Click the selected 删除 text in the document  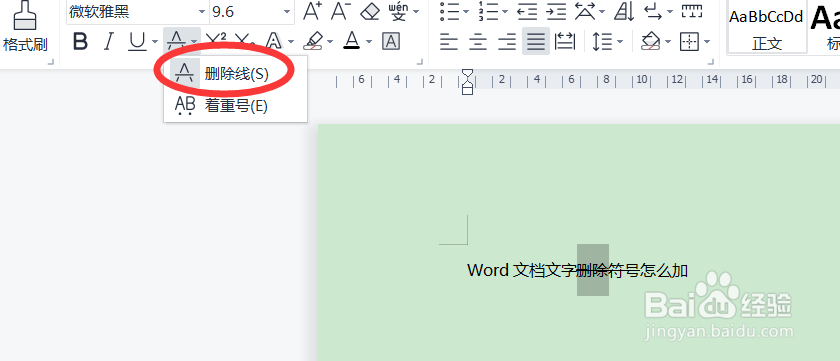click(x=593, y=270)
